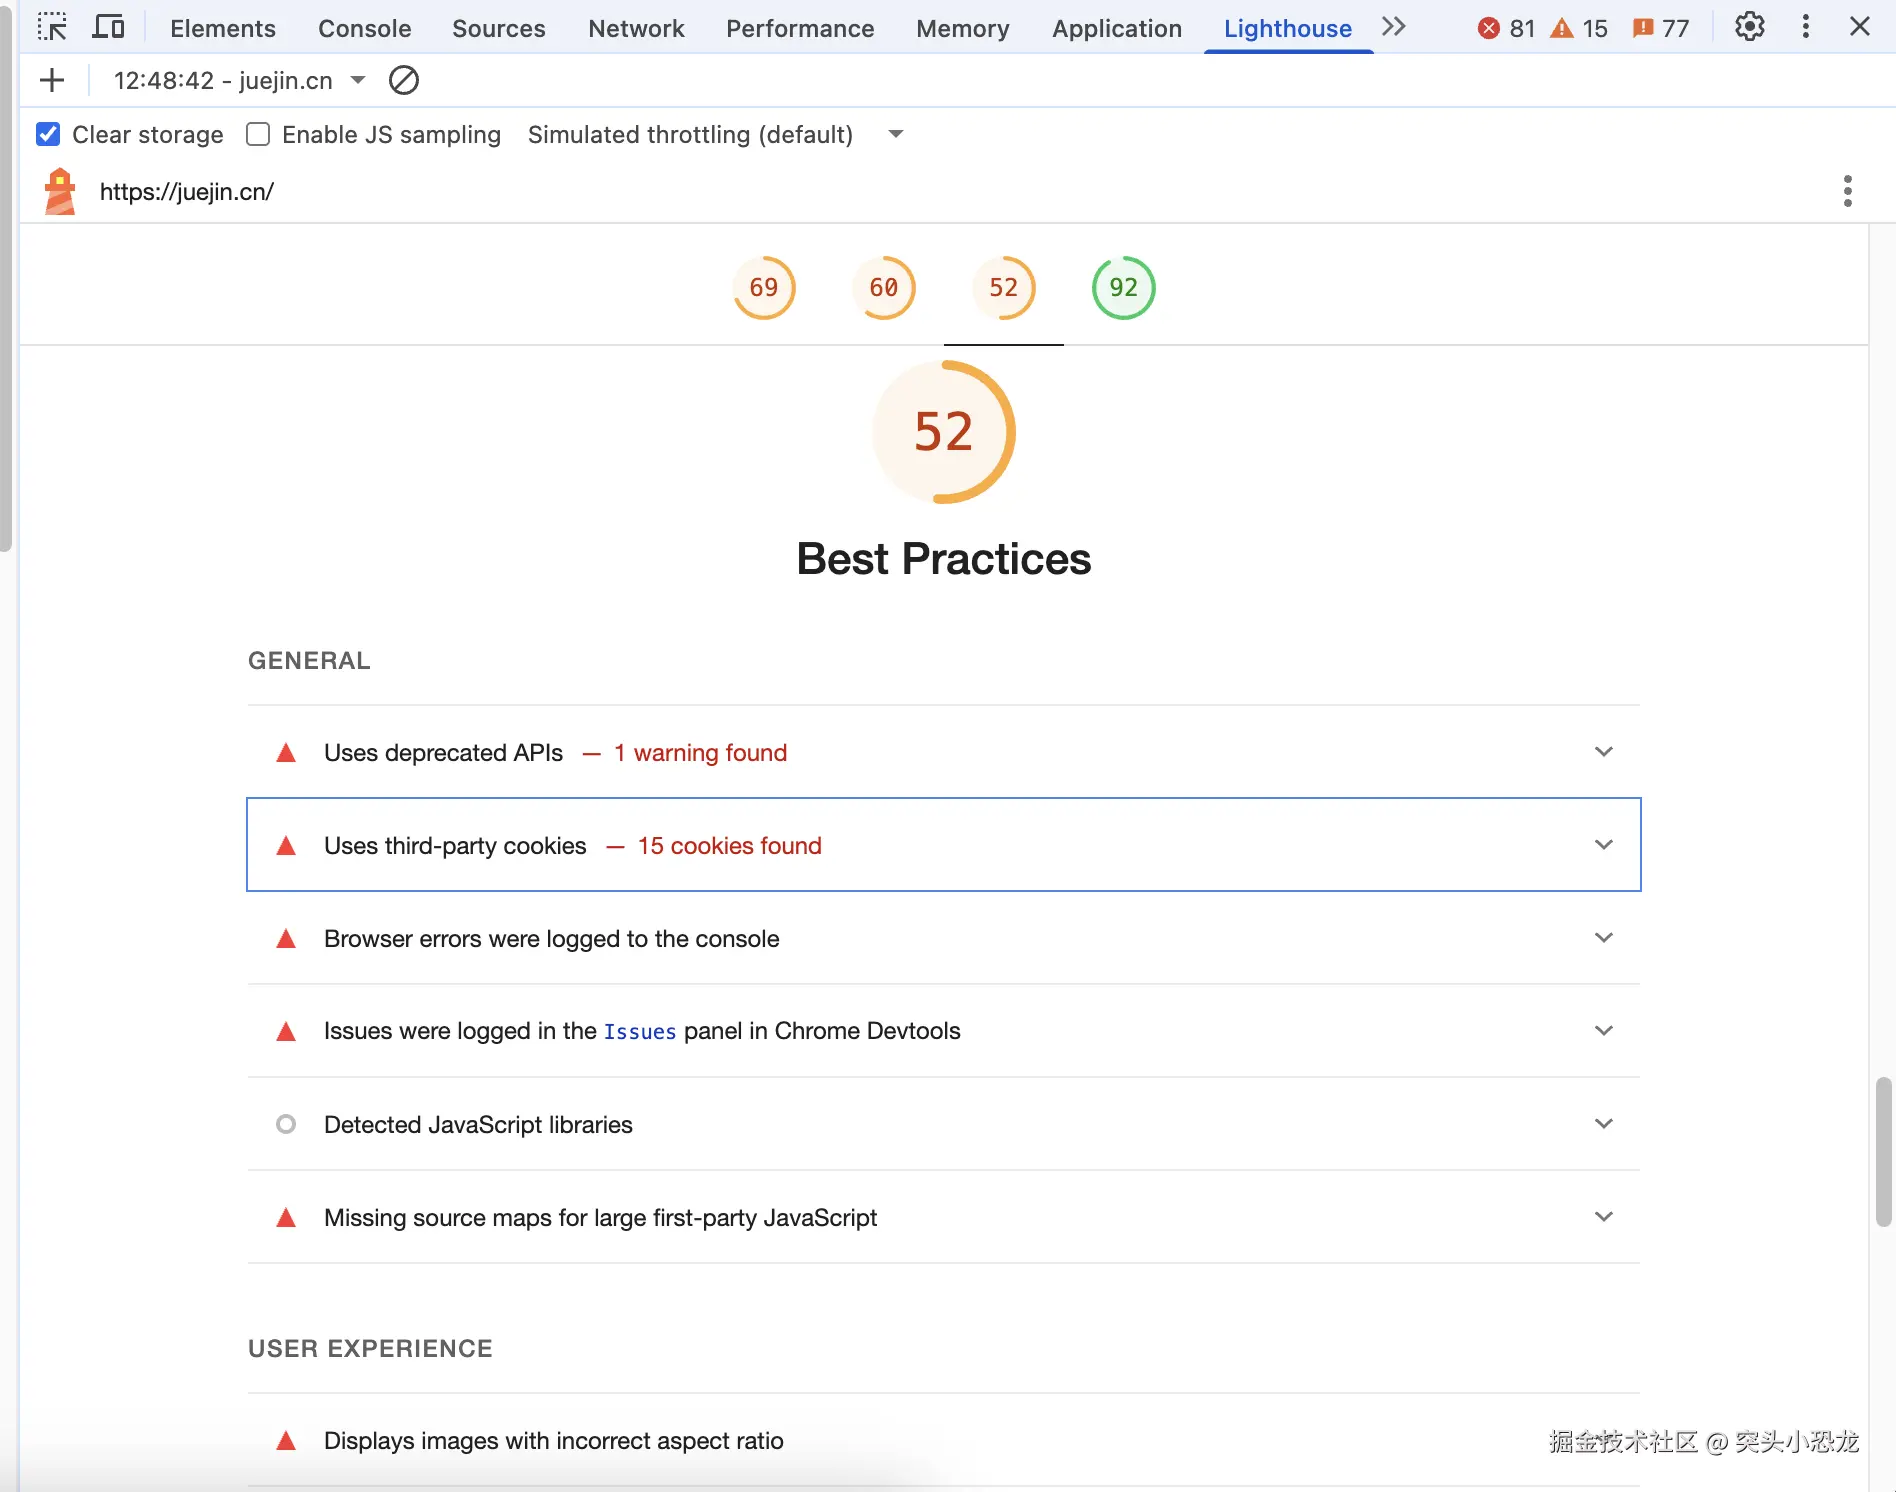Open the report selector 12:48:42 - juejin.cn

pos(239,80)
